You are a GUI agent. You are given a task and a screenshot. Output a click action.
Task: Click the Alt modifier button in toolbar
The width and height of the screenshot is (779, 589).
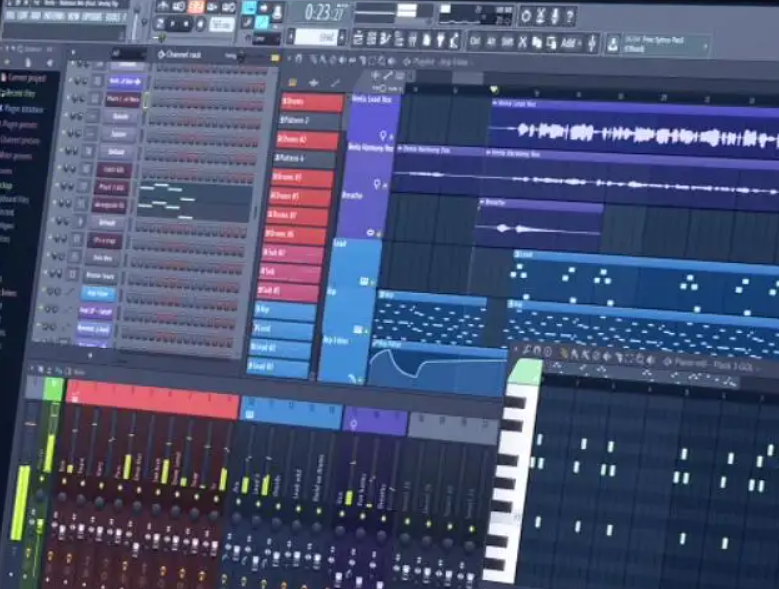[491, 42]
